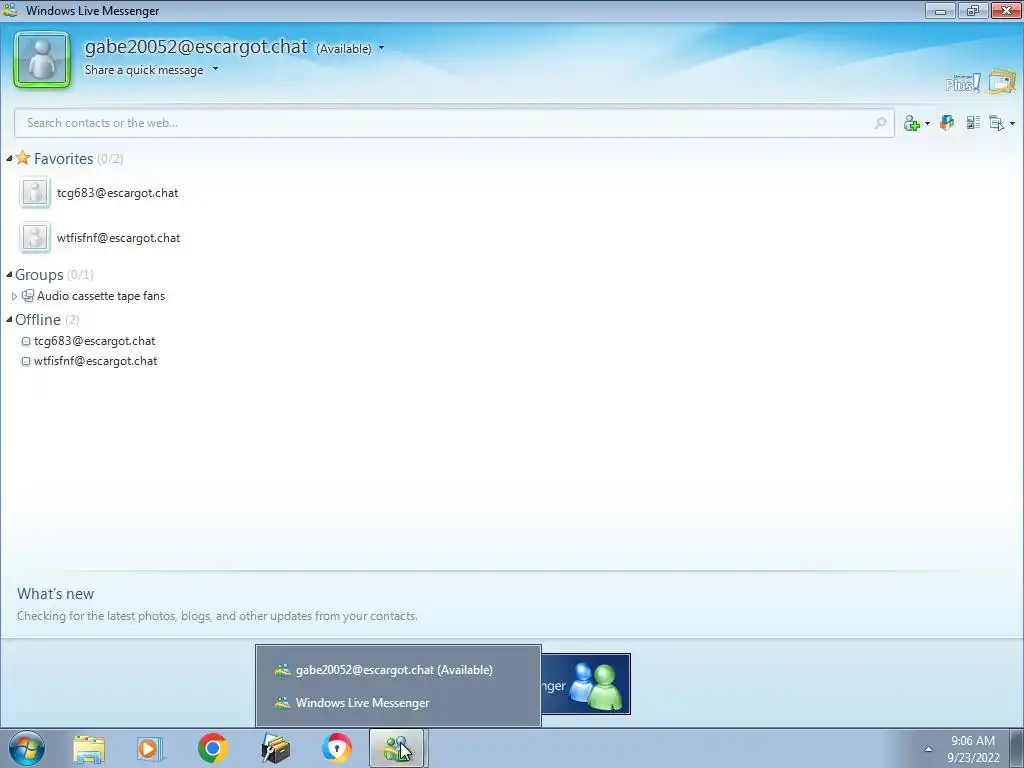Click the Windows Live Messenger taskbar button
This screenshot has width=1024, height=768.
[398, 748]
